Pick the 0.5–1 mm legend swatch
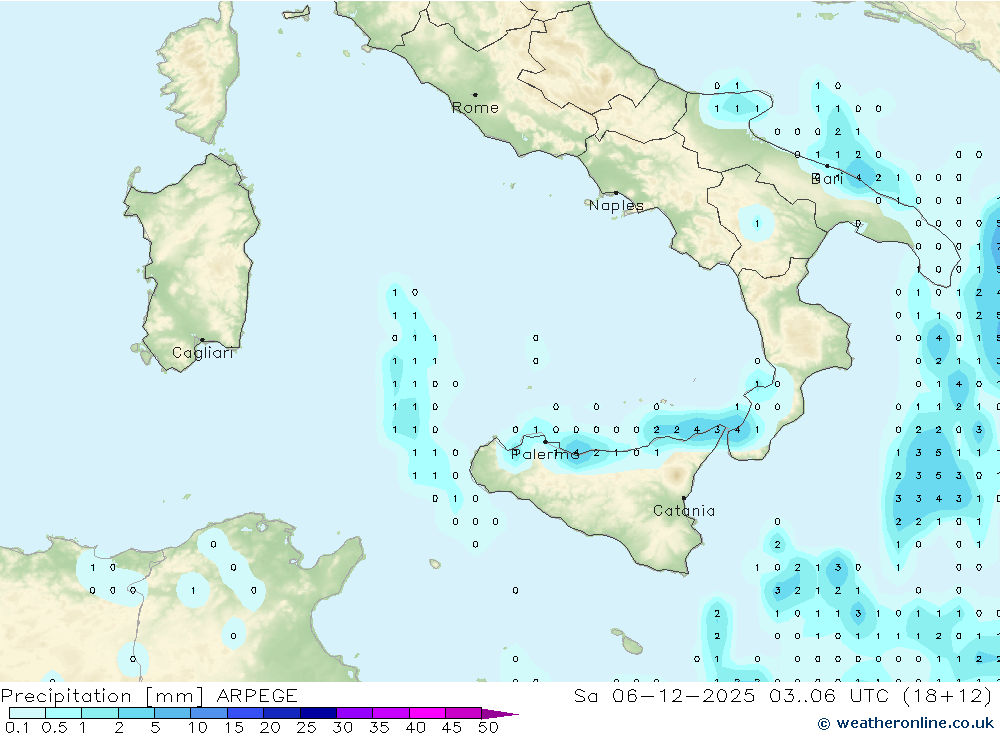 (64, 713)
